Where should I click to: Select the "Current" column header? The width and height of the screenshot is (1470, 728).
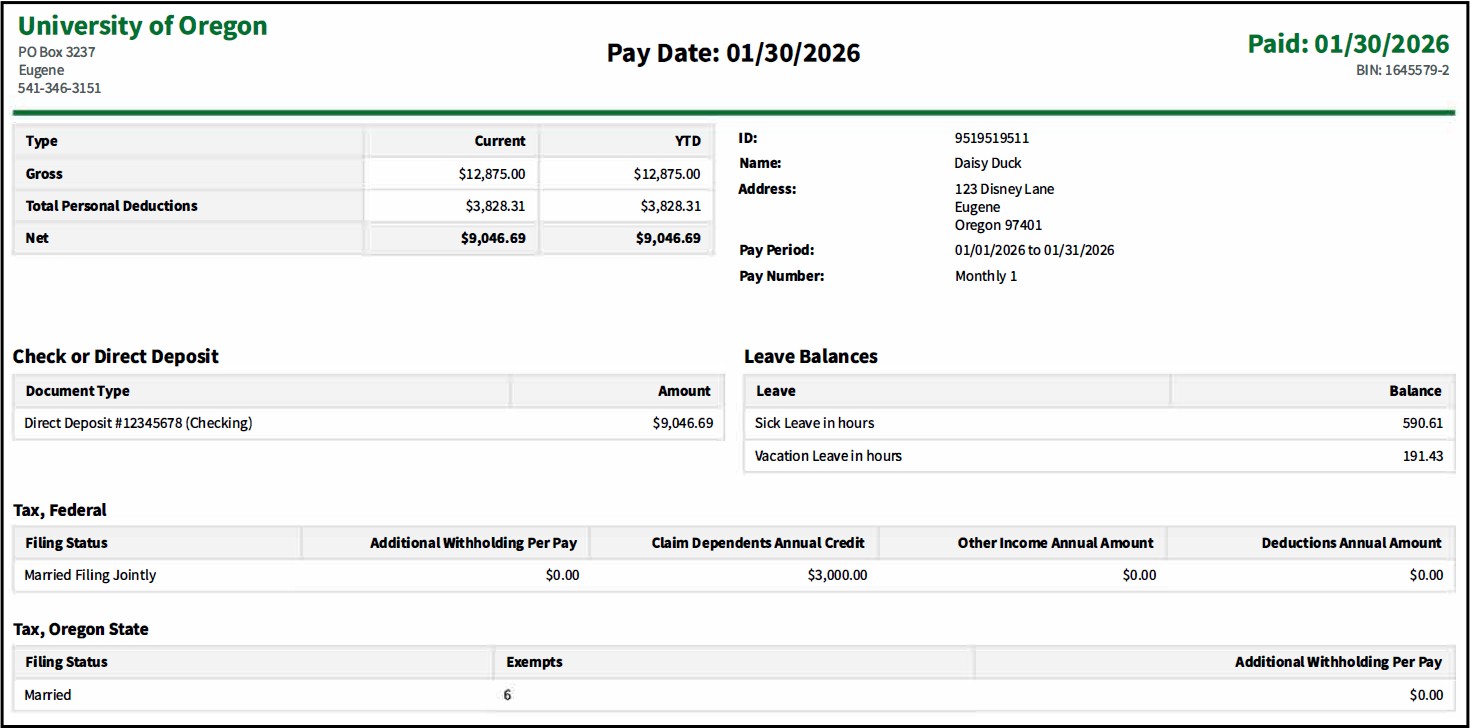pos(500,141)
